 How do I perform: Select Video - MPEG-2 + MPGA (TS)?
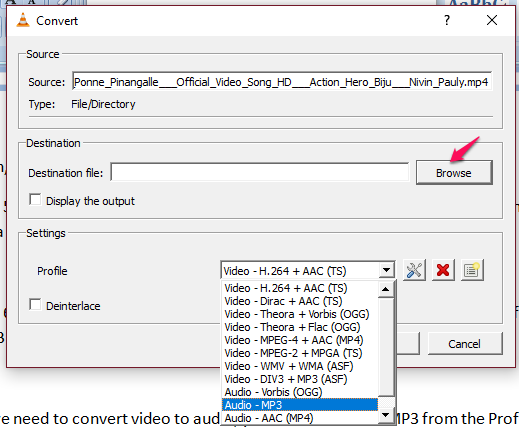pyautogui.click(x=300, y=353)
